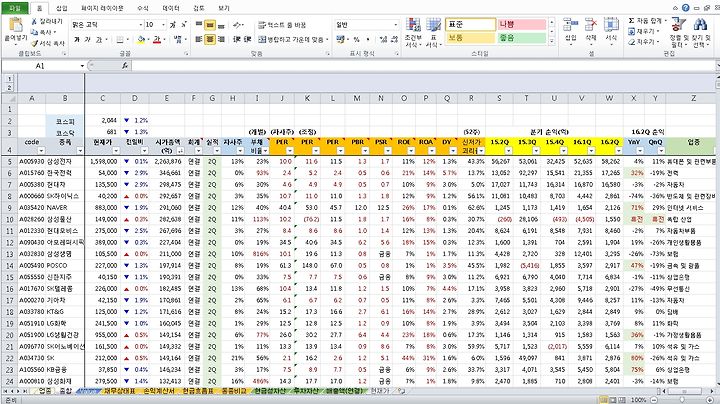
Task: Toggle bottom vertical alignment
Action: pyautogui.click(x=221, y=25)
